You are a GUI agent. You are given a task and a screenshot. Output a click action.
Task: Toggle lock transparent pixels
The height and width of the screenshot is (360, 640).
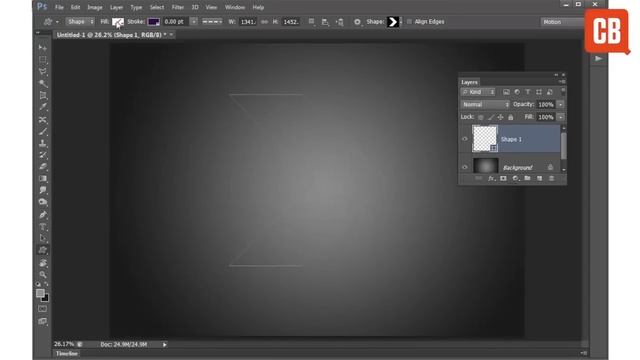coord(481,118)
